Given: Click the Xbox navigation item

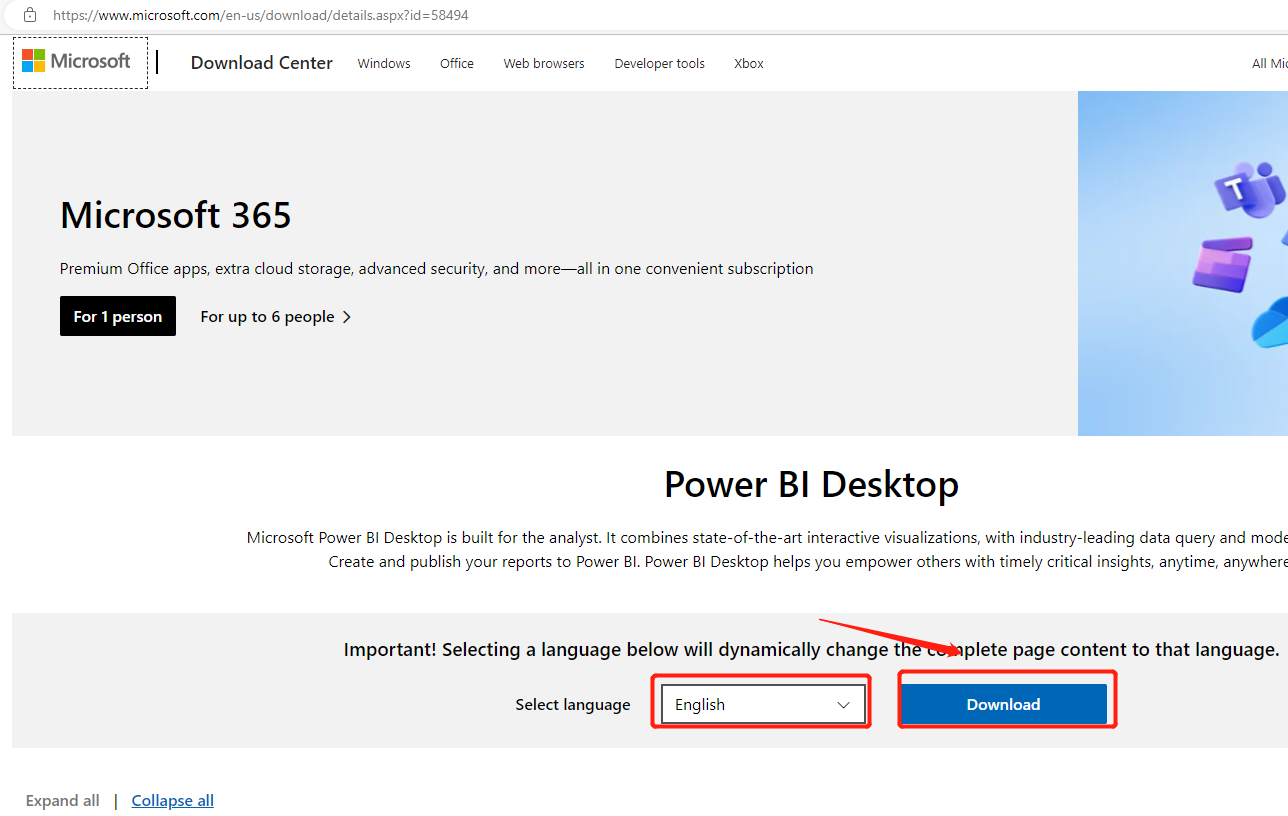Looking at the screenshot, I should point(748,63).
